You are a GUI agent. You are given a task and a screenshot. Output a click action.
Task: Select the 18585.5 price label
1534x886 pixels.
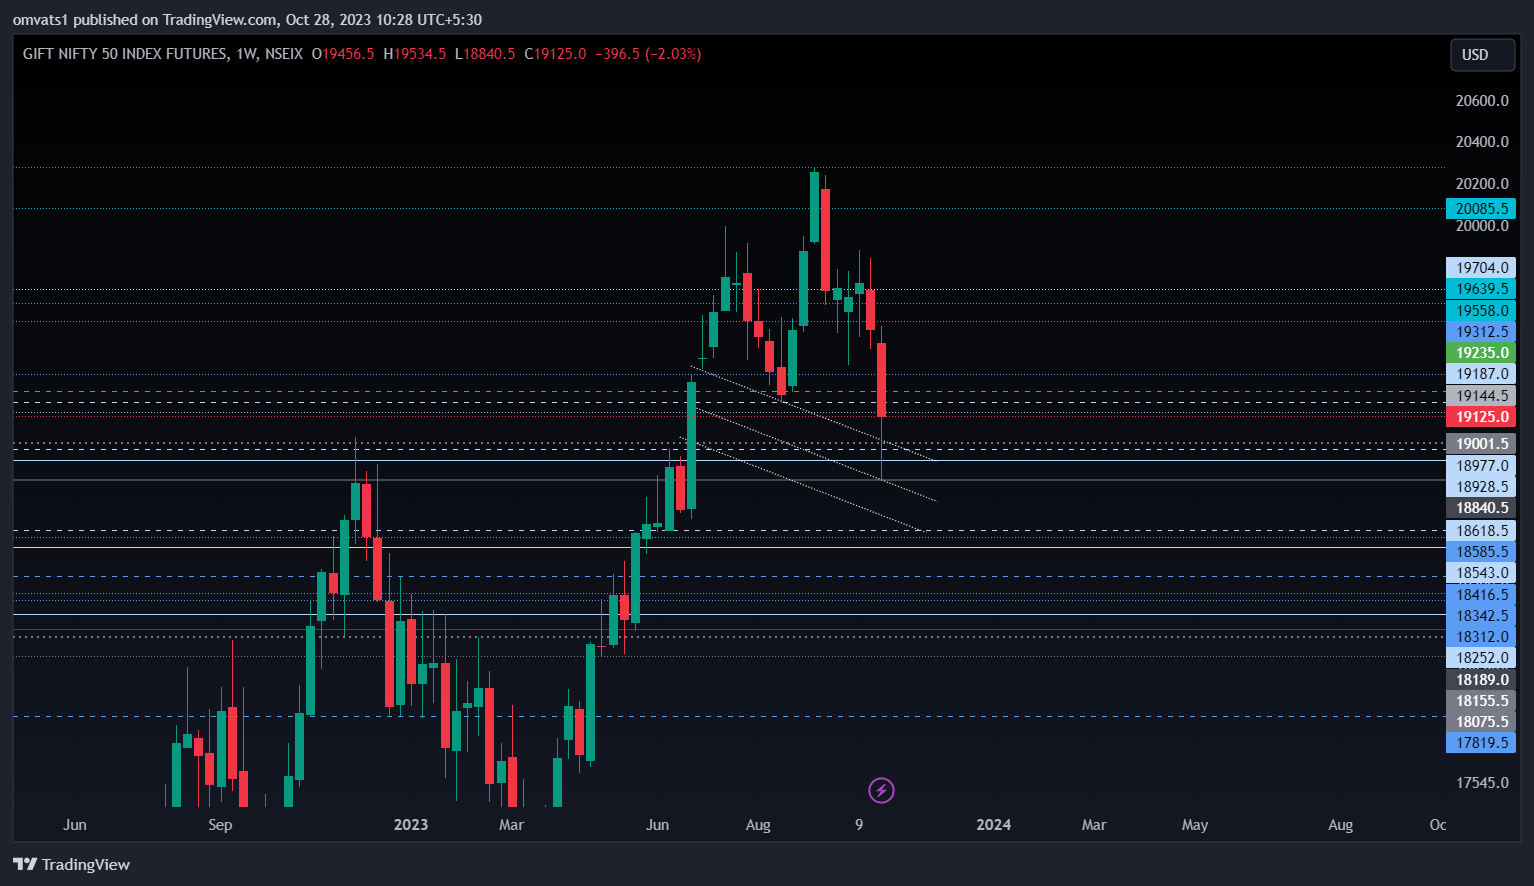click(1481, 552)
